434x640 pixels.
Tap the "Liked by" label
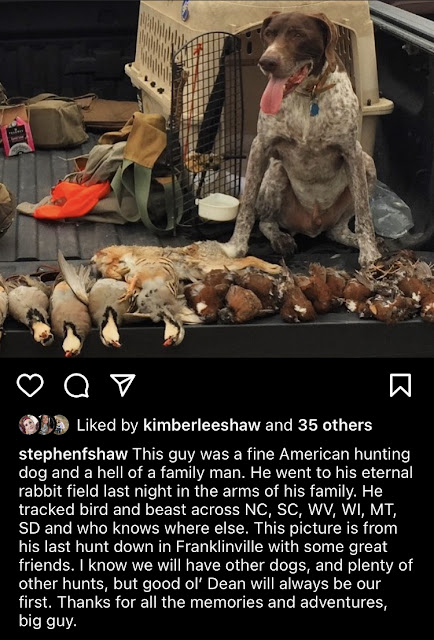(108, 425)
